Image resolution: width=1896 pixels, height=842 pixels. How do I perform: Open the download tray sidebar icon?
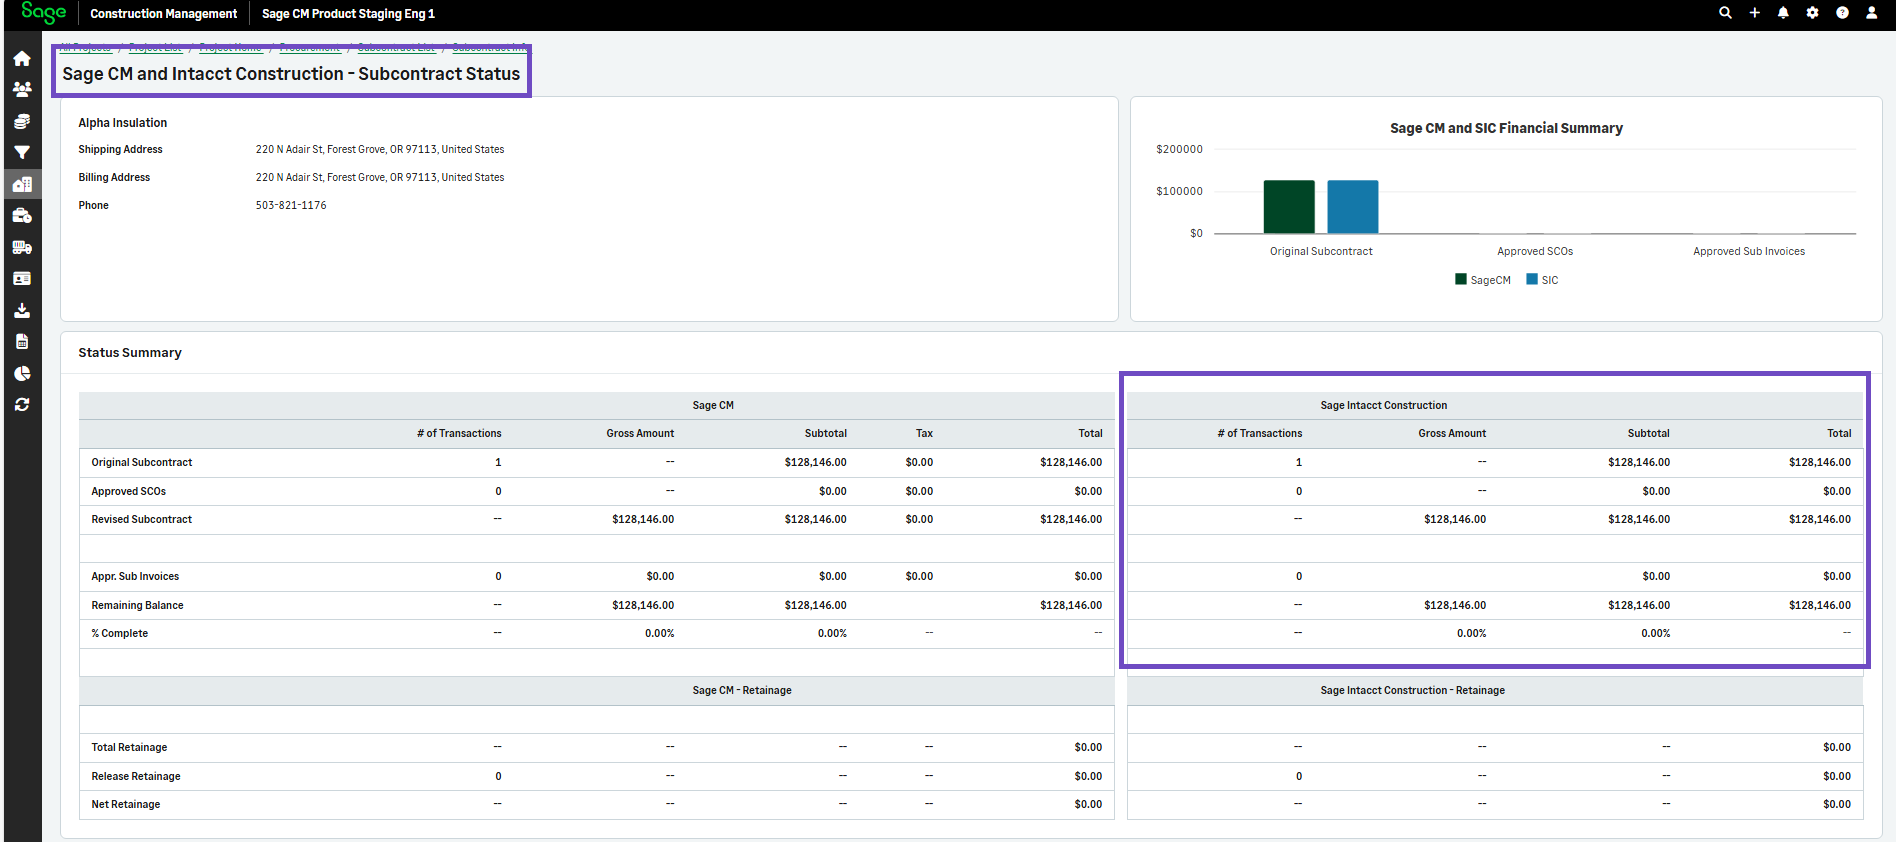coord(22,310)
